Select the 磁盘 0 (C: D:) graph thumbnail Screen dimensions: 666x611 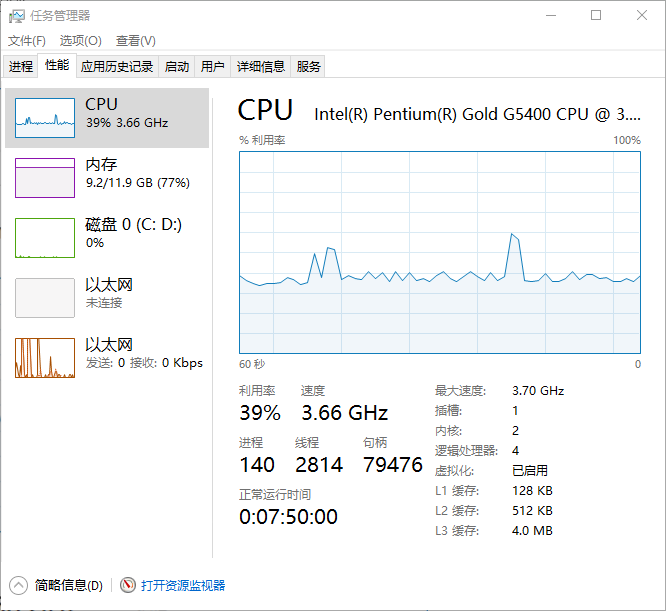(45, 238)
